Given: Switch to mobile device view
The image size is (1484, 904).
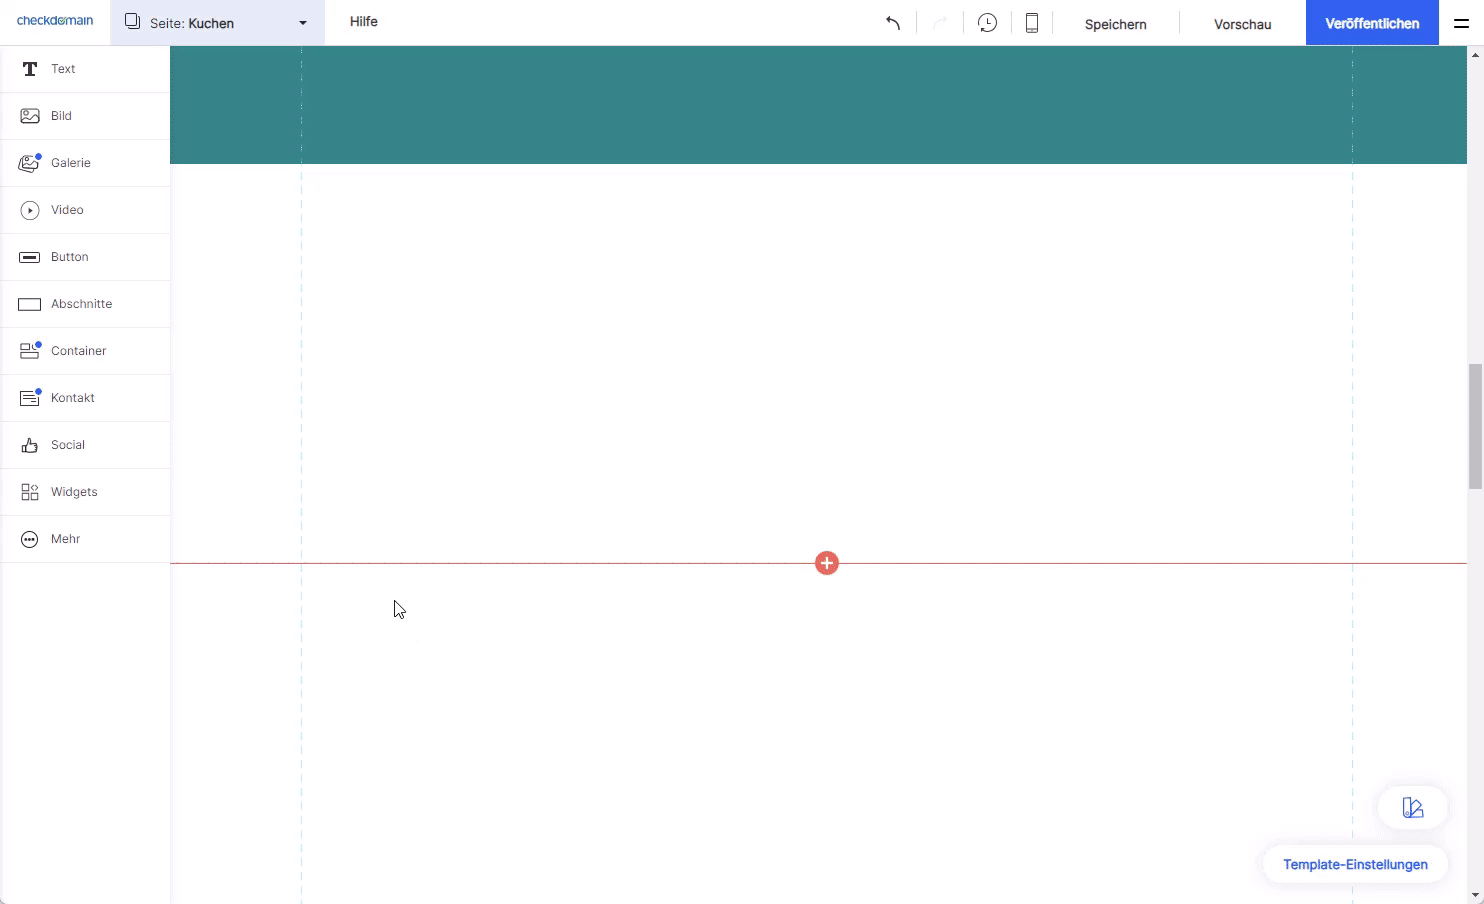Looking at the screenshot, I should coord(1031,23).
